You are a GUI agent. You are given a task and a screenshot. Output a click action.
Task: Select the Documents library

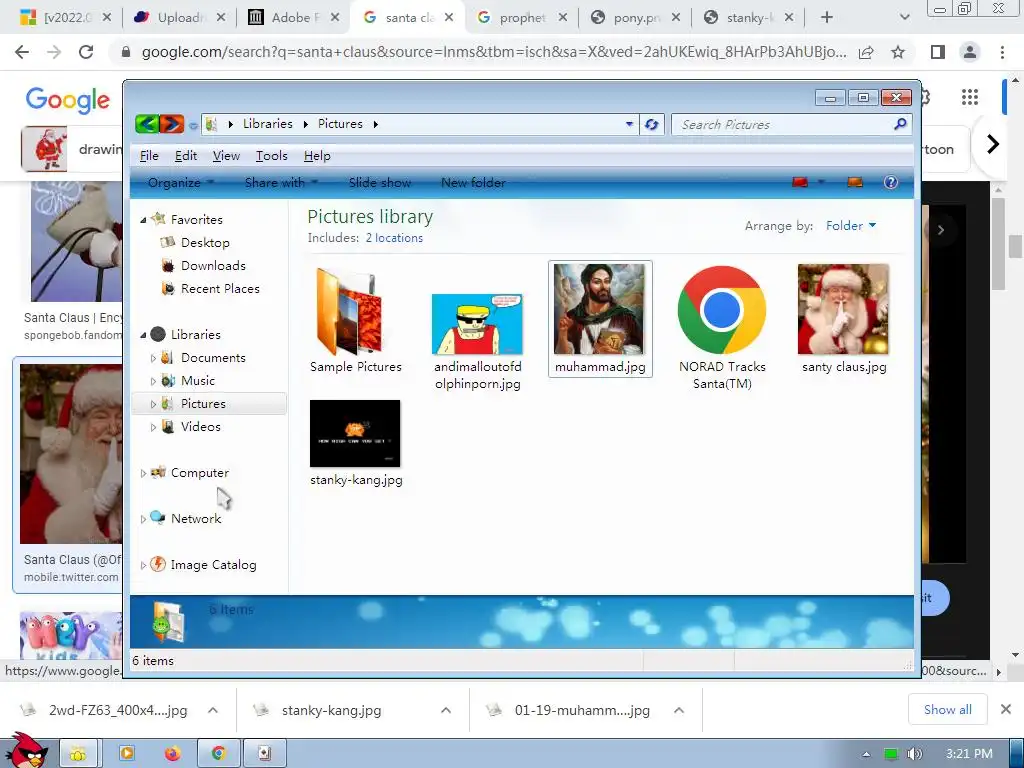coord(213,357)
